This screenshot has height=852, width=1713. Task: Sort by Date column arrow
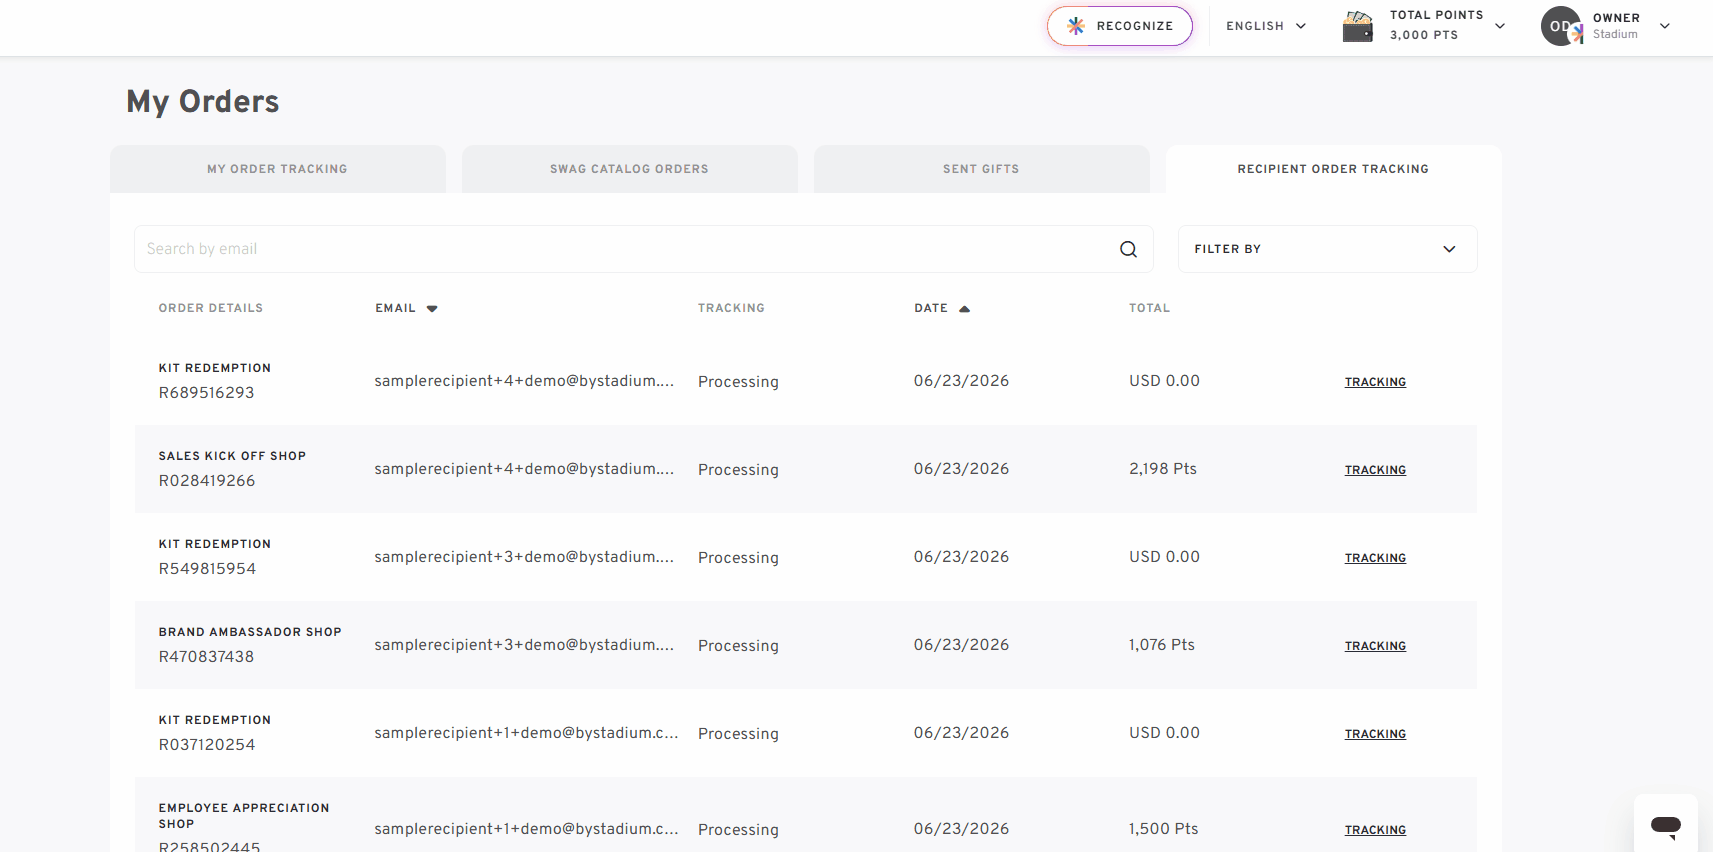coord(964,309)
